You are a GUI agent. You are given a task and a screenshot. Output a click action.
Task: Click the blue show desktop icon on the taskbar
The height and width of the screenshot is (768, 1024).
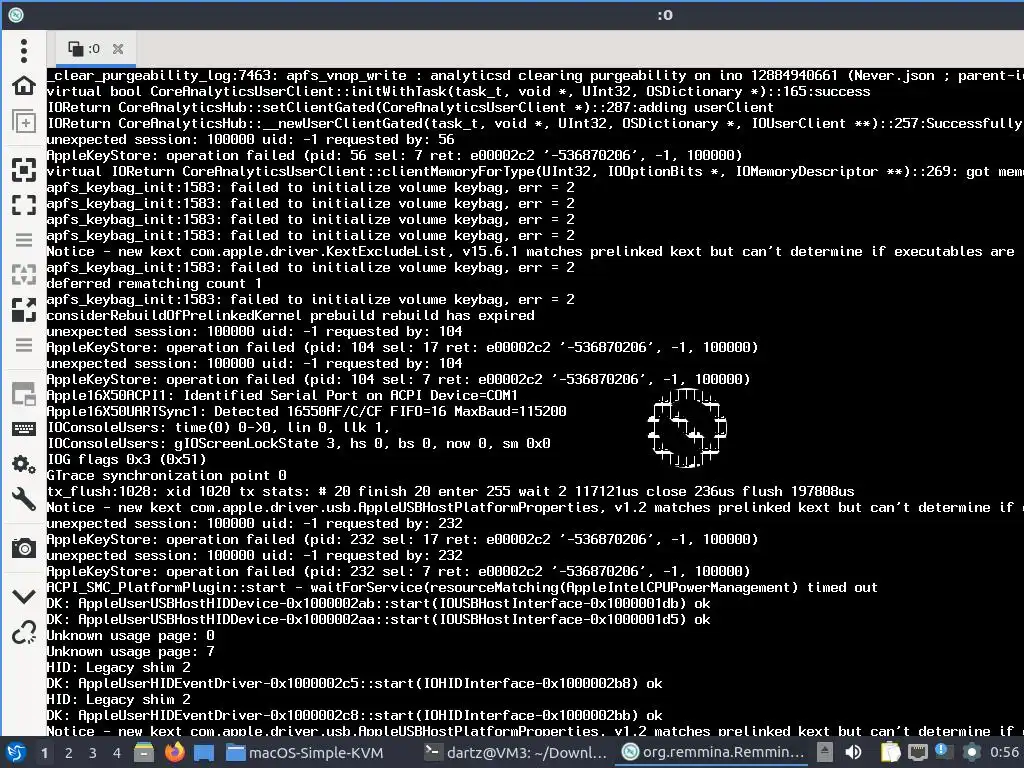(x=204, y=753)
